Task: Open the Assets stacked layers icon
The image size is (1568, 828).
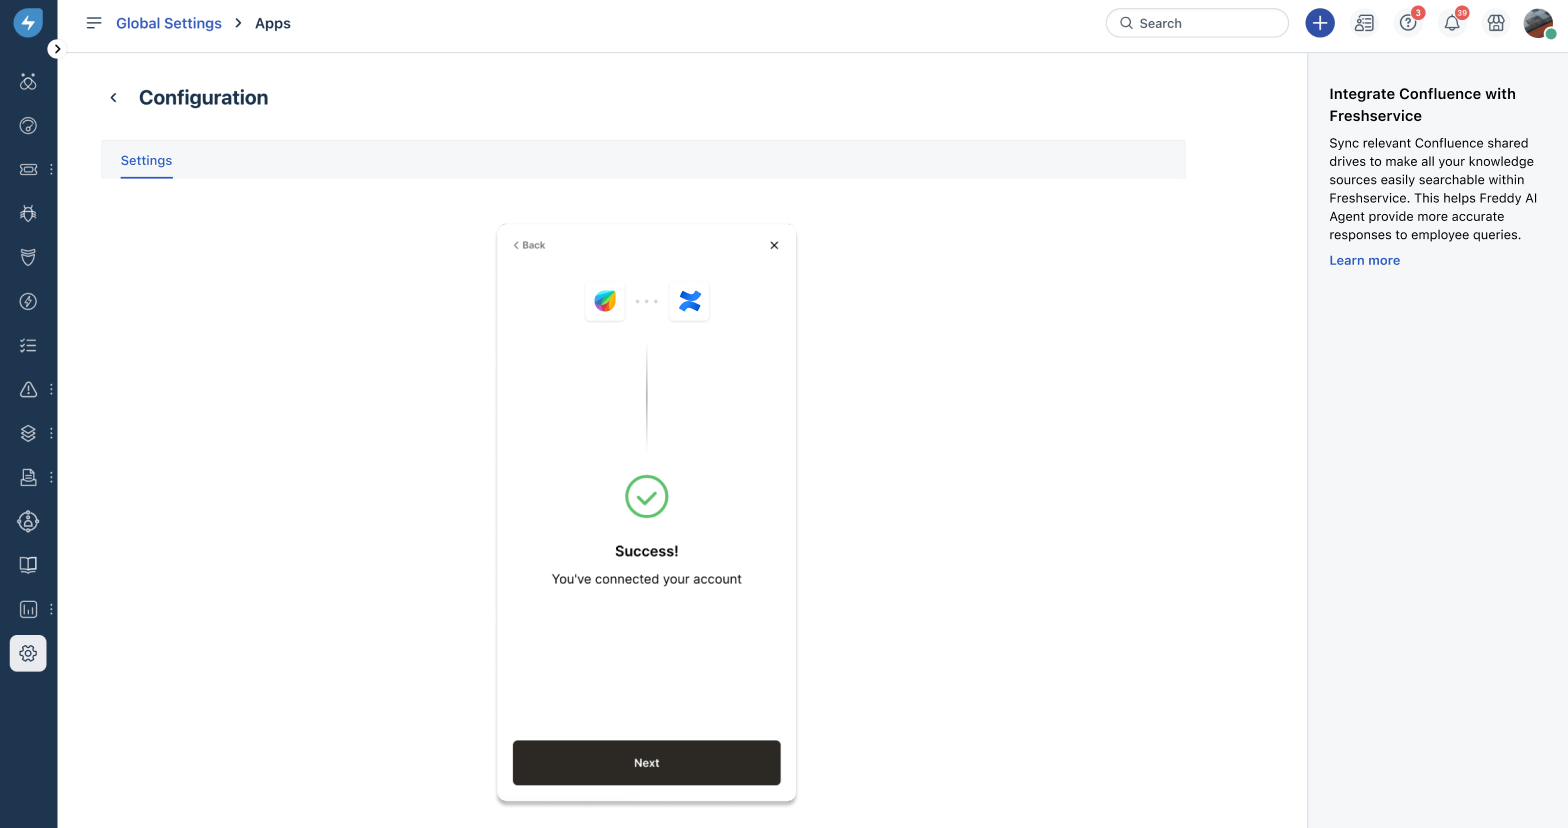Action: [28, 433]
